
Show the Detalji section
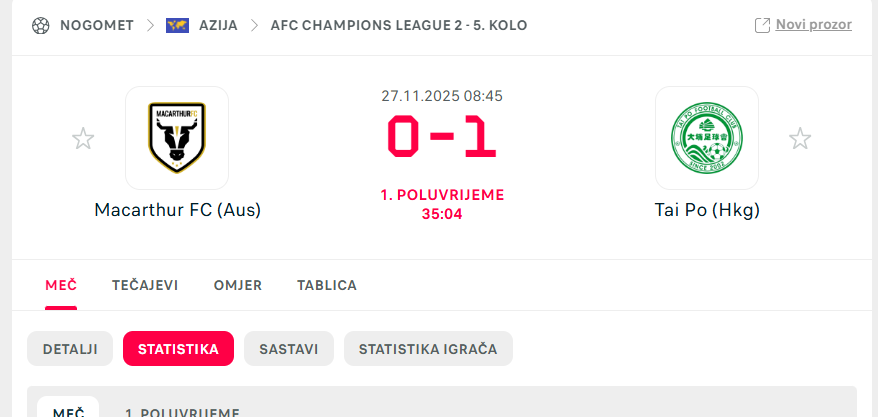point(70,349)
